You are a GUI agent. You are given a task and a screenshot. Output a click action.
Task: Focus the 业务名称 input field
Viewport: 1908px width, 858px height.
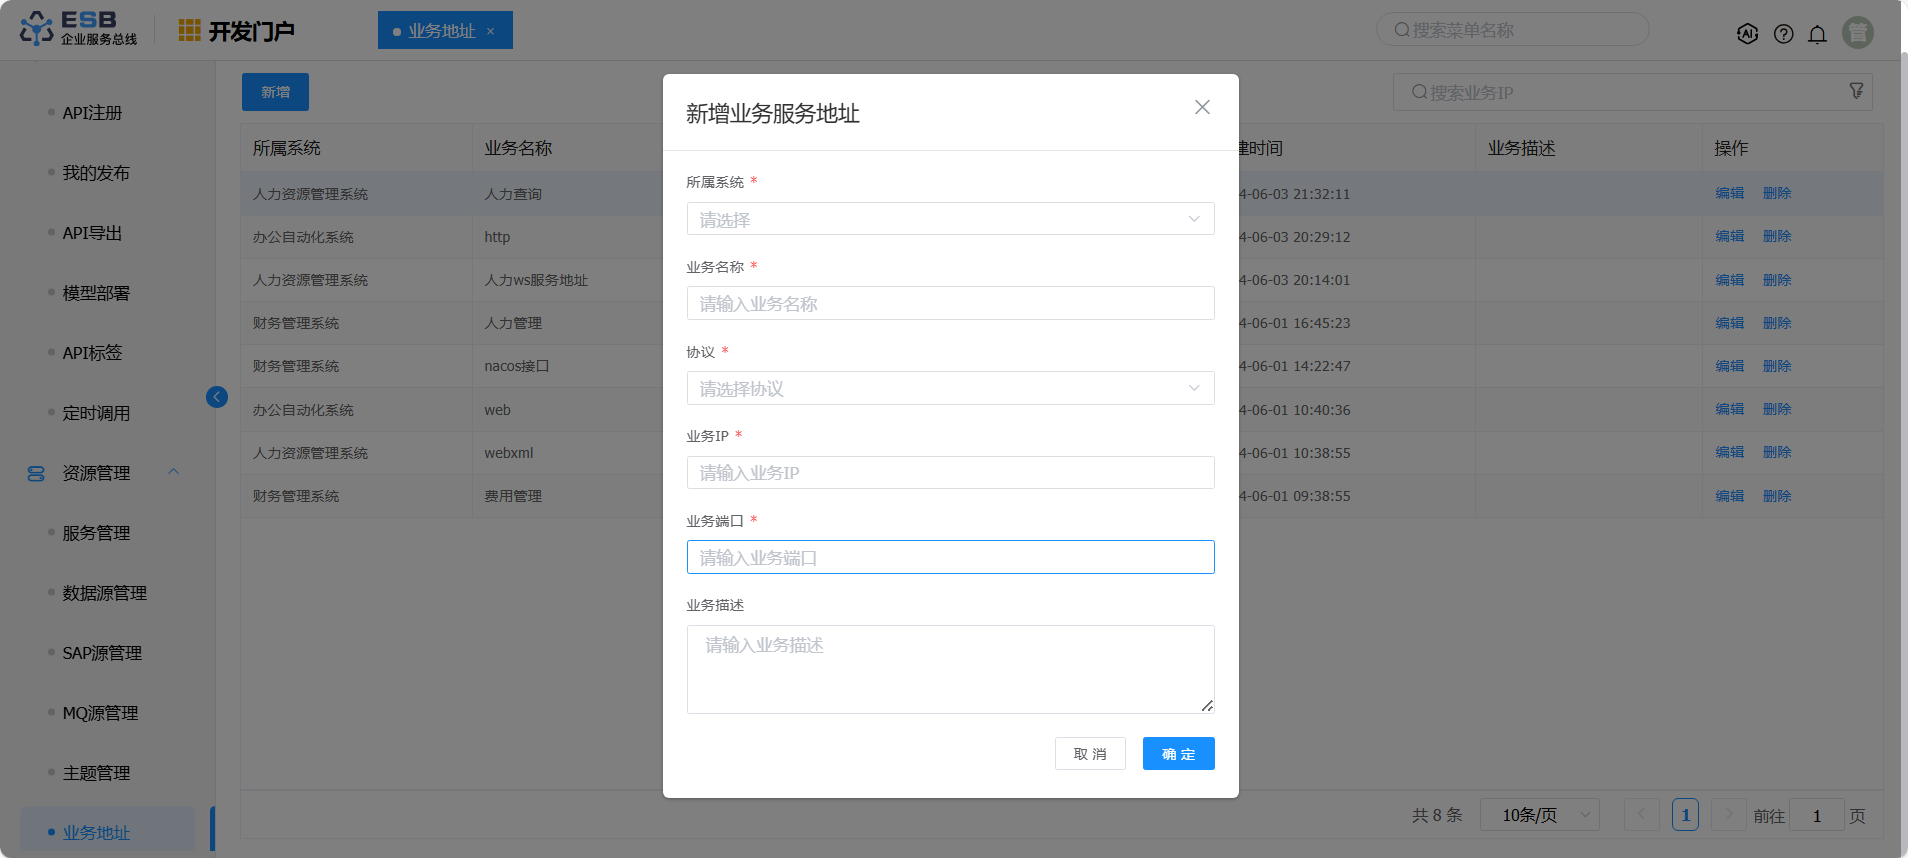pyautogui.click(x=950, y=303)
